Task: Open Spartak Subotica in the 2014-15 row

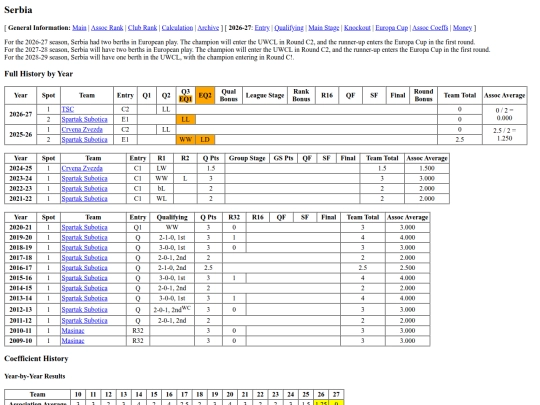Action: point(84,288)
